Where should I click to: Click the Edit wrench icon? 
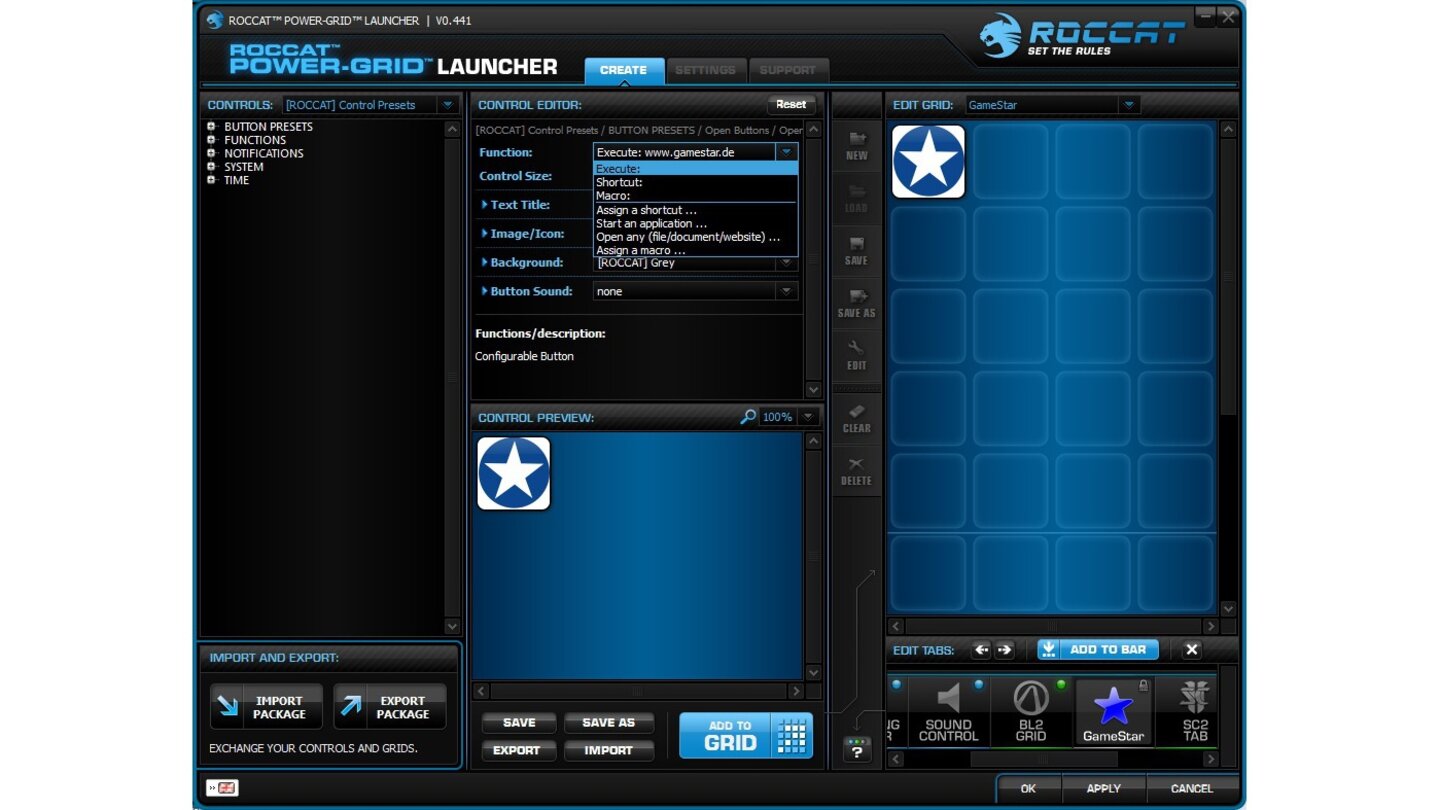coord(857,355)
